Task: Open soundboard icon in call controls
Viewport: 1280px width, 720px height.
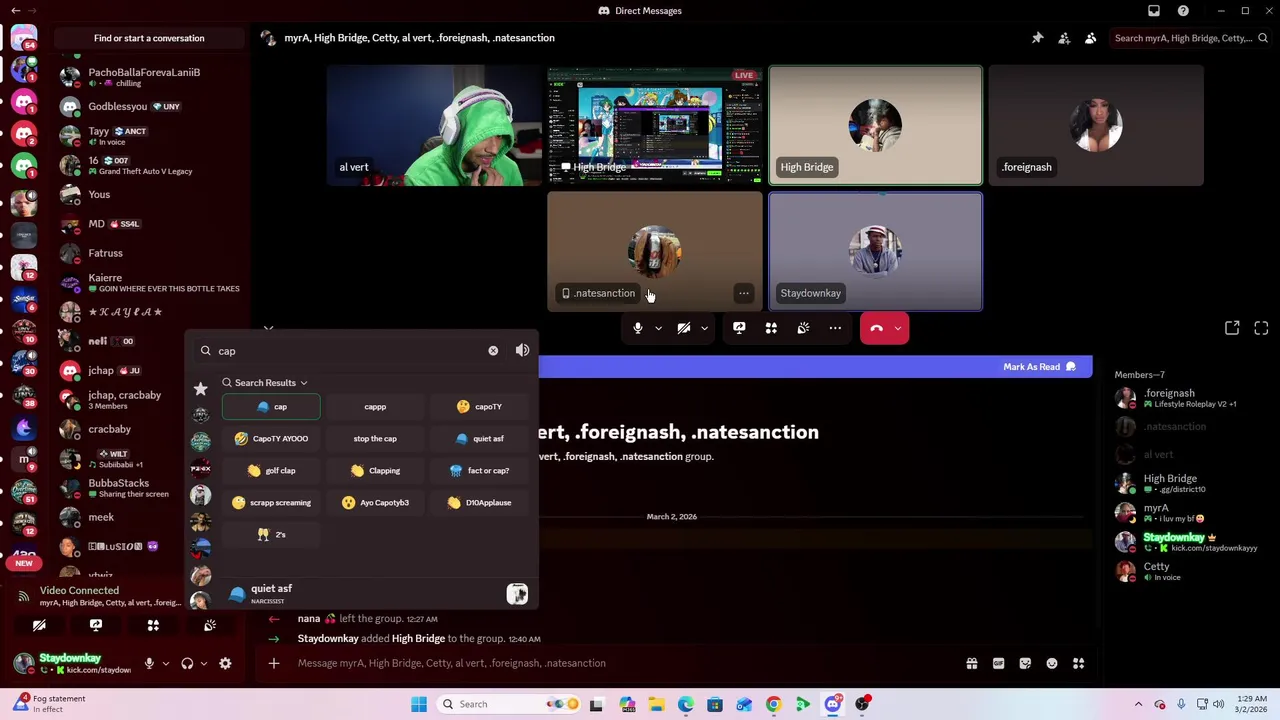Action: tap(803, 328)
